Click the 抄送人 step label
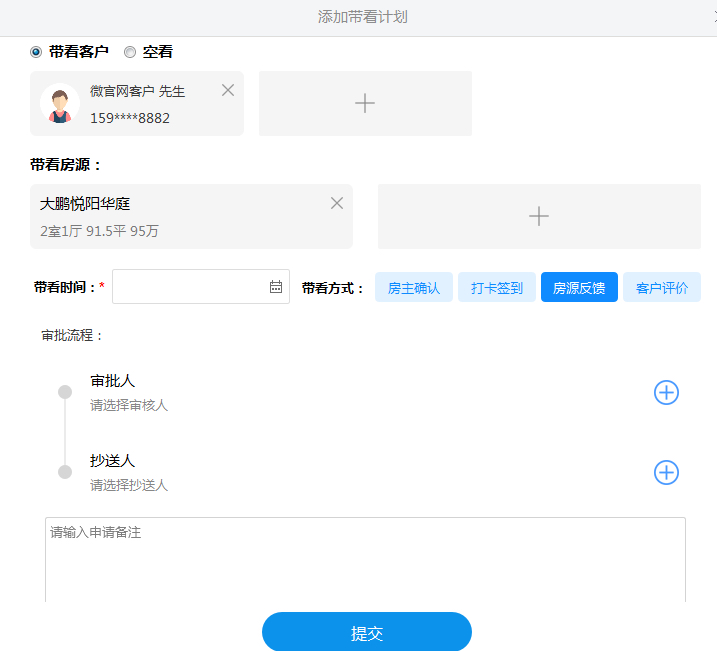 tap(112, 461)
